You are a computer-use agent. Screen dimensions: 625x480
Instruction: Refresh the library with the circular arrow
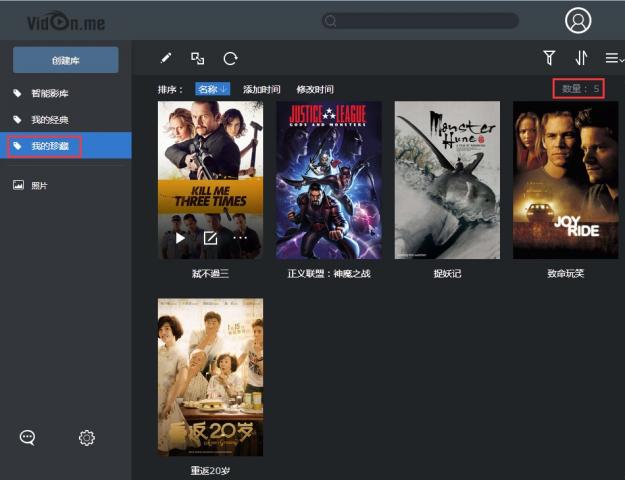pos(230,59)
